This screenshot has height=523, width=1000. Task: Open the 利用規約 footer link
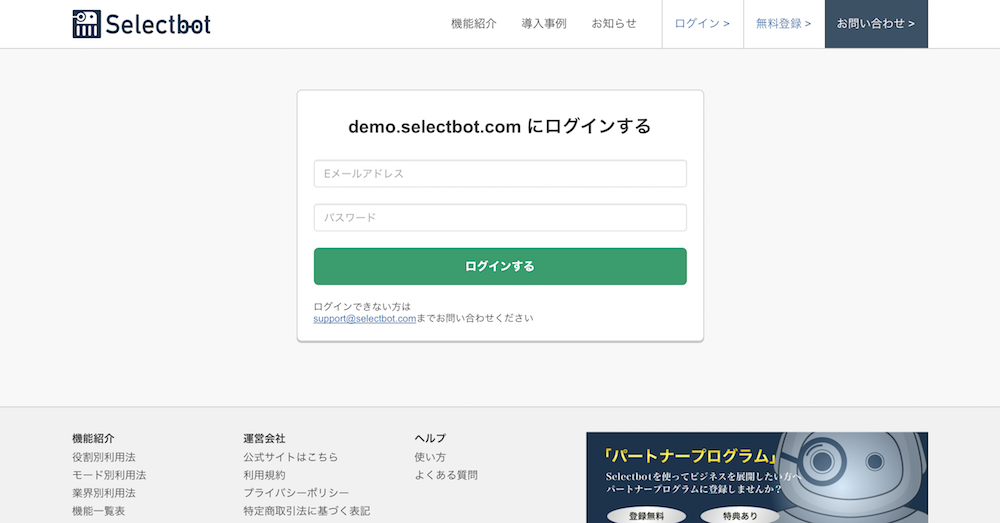[264, 475]
